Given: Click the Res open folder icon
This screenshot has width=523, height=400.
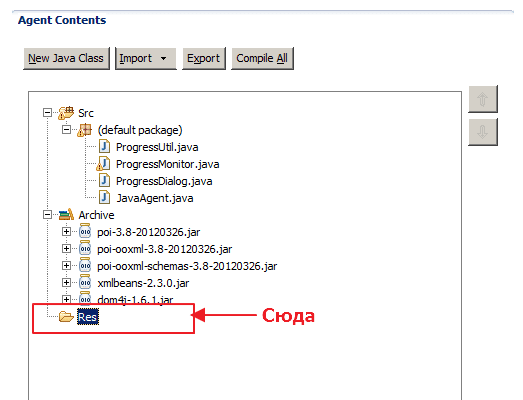Looking at the screenshot, I should click(x=66, y=316).
